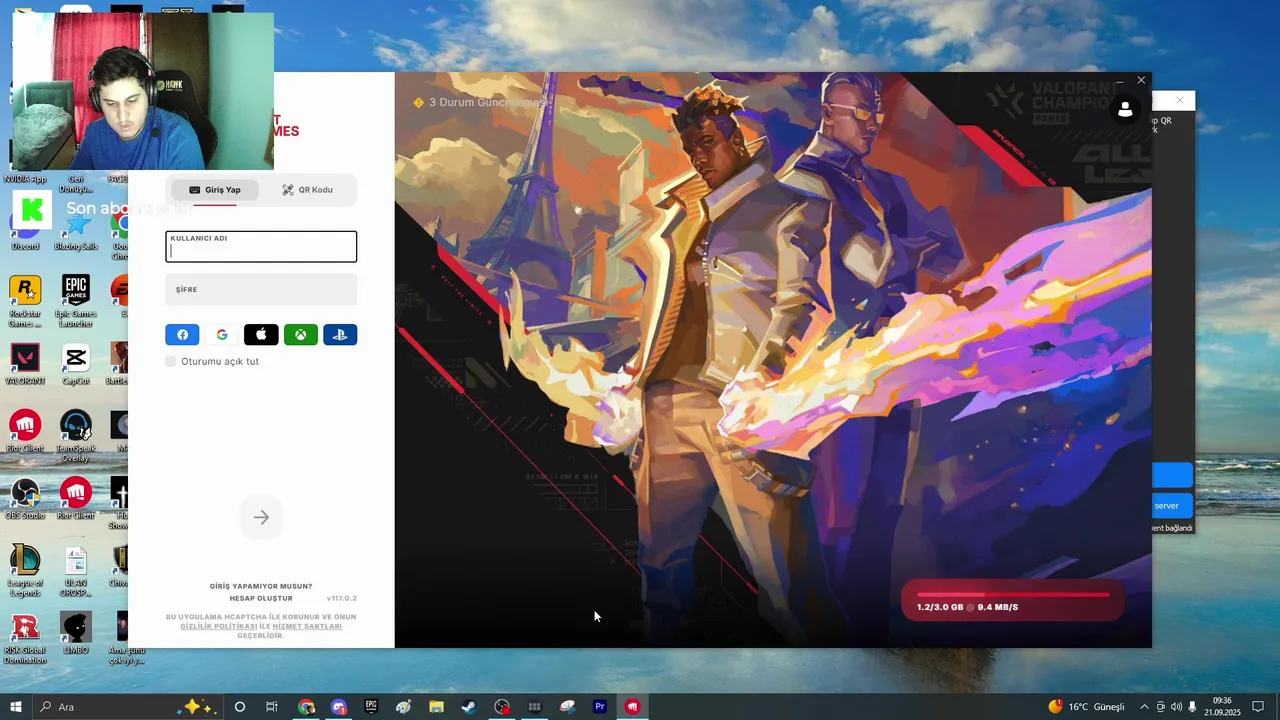This screenshot has height=720, width=1280.
Task: Open the RISK Global Domination desktop shortcut
Action: point(25,638)
